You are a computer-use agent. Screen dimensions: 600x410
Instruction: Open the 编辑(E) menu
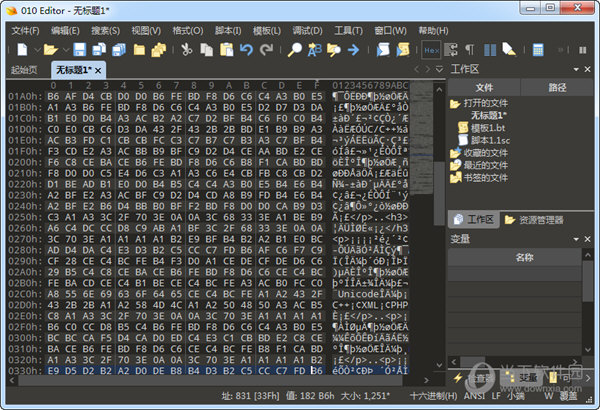[x=65, y=31]
